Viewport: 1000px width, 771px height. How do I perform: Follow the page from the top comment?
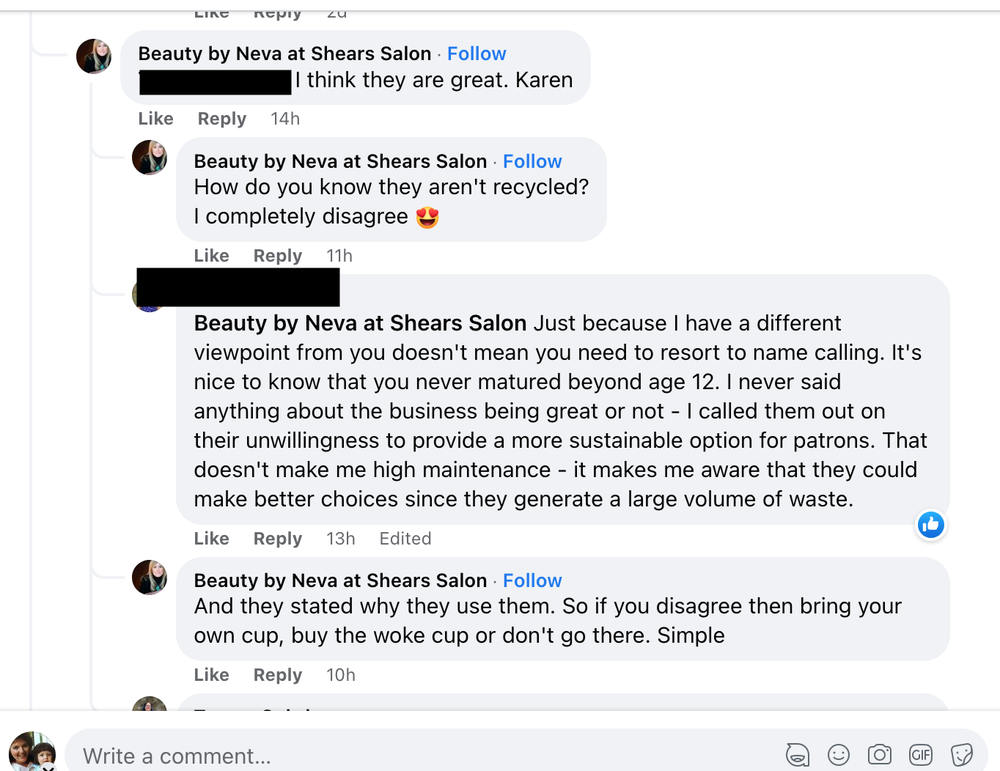point(476,54)
